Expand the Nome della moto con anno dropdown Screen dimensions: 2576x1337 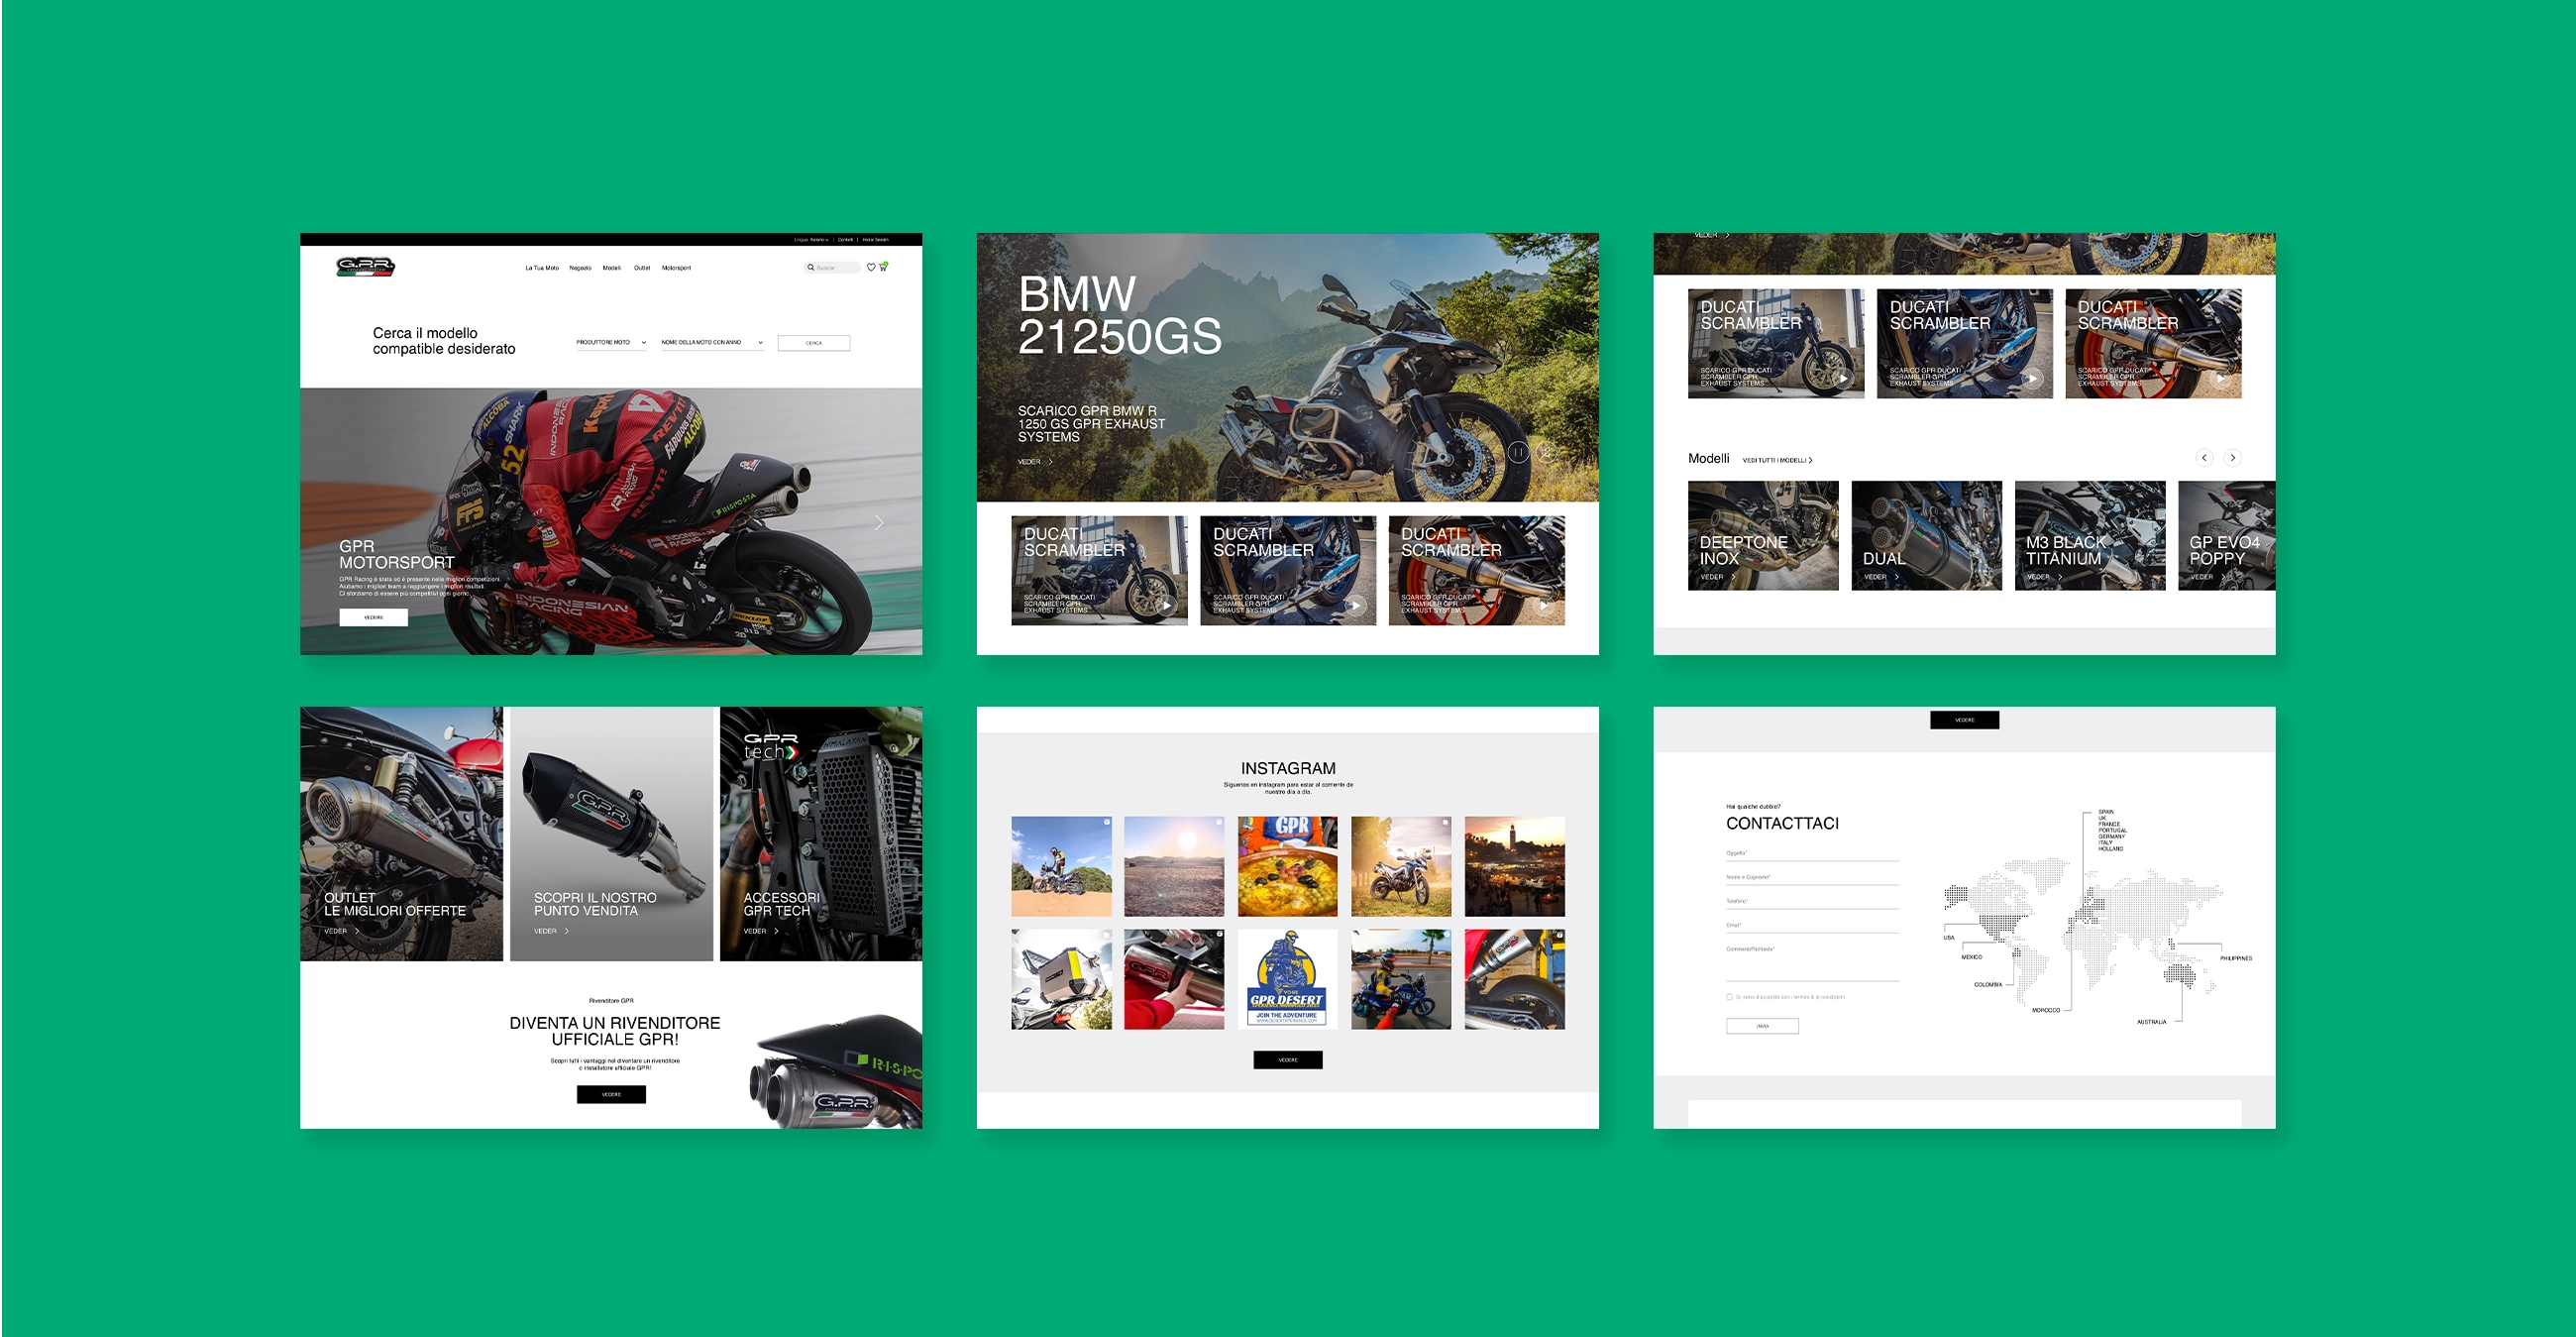coord(712,343)
